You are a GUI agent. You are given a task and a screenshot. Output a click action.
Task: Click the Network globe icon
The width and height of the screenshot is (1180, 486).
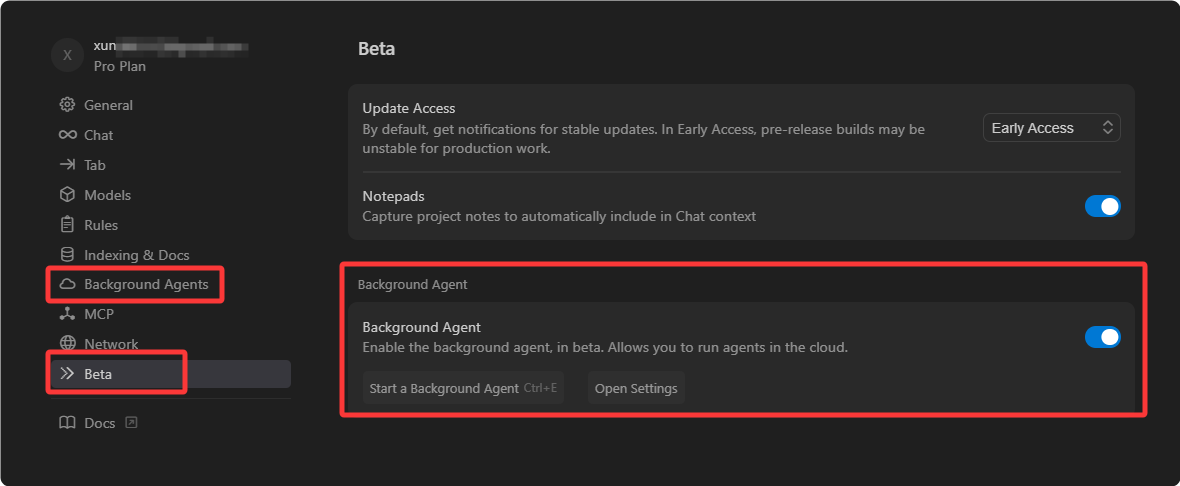[68, 344]
